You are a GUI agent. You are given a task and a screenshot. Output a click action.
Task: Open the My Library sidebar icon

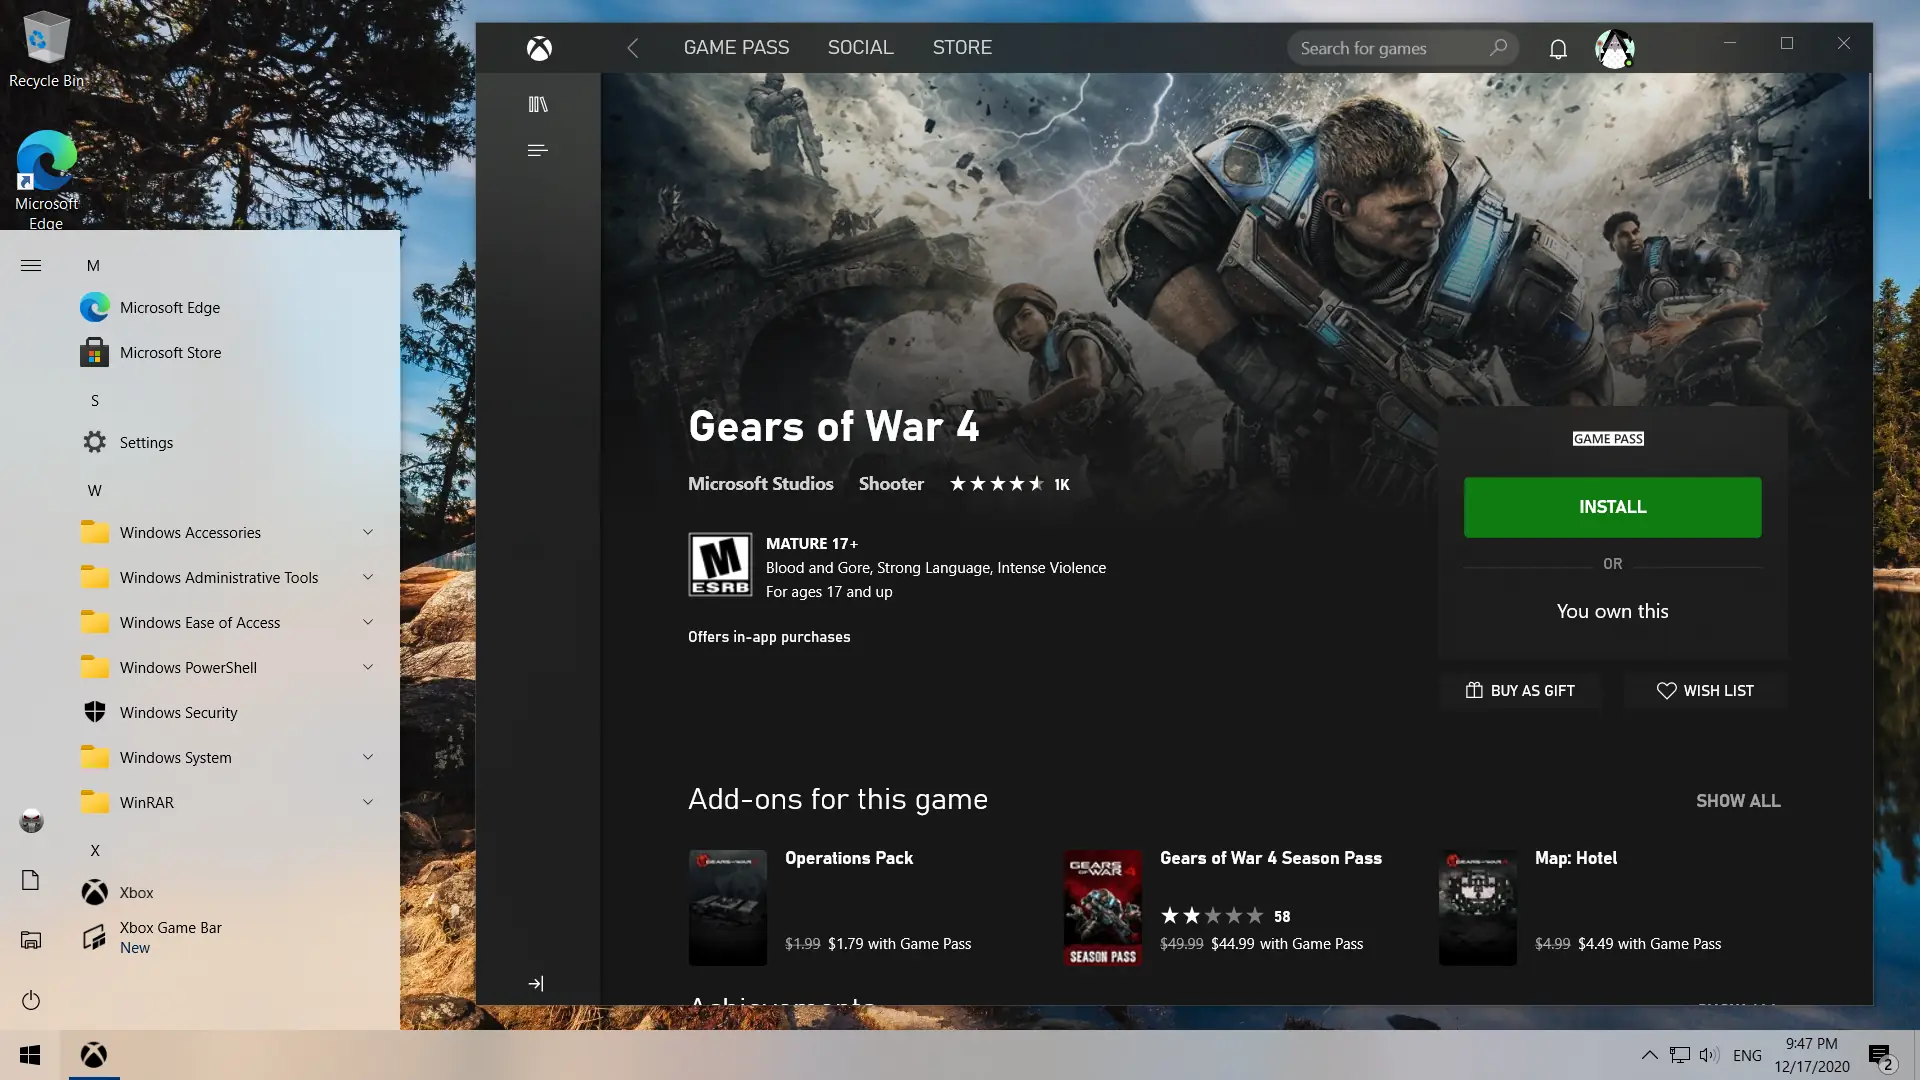click(538, 104)
